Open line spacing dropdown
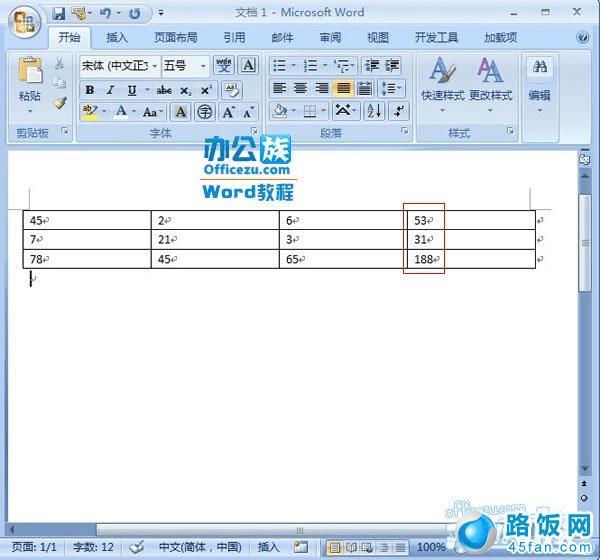The image size is (600, 560). [391, 89]
